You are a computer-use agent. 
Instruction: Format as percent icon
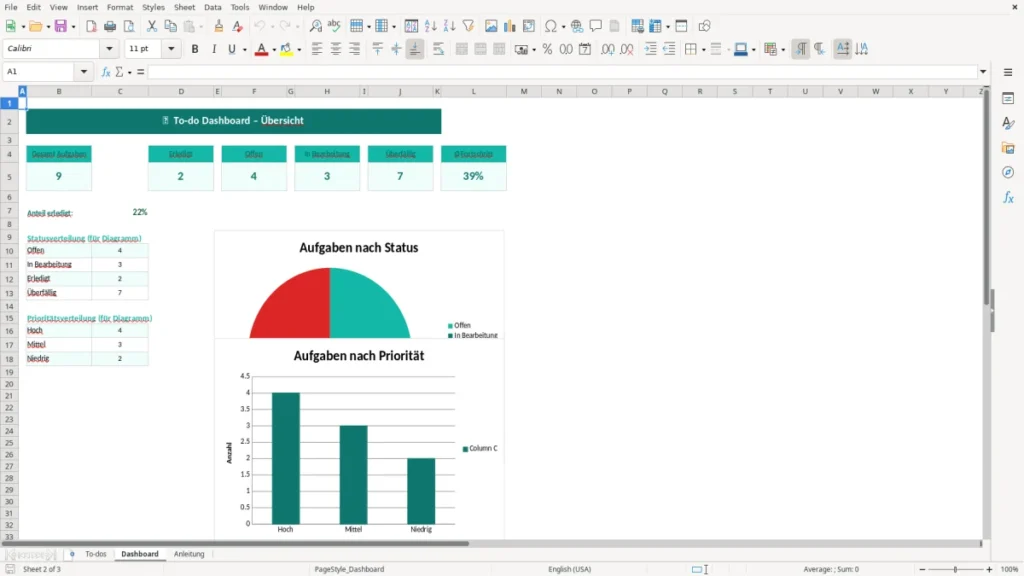[547, 49]
